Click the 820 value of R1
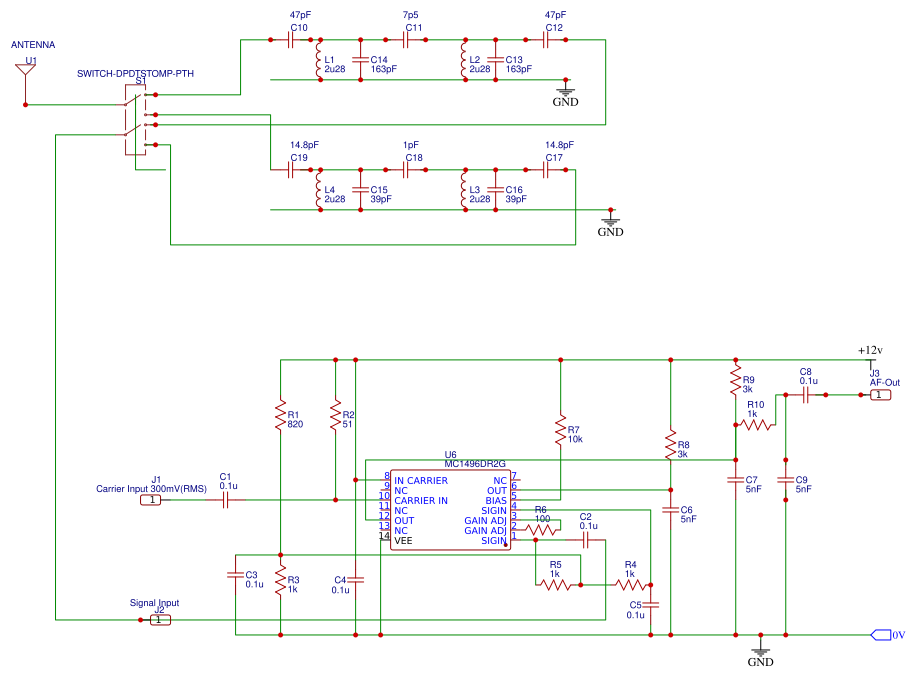This screenshot has height=679, width=917. click(295, 425)
